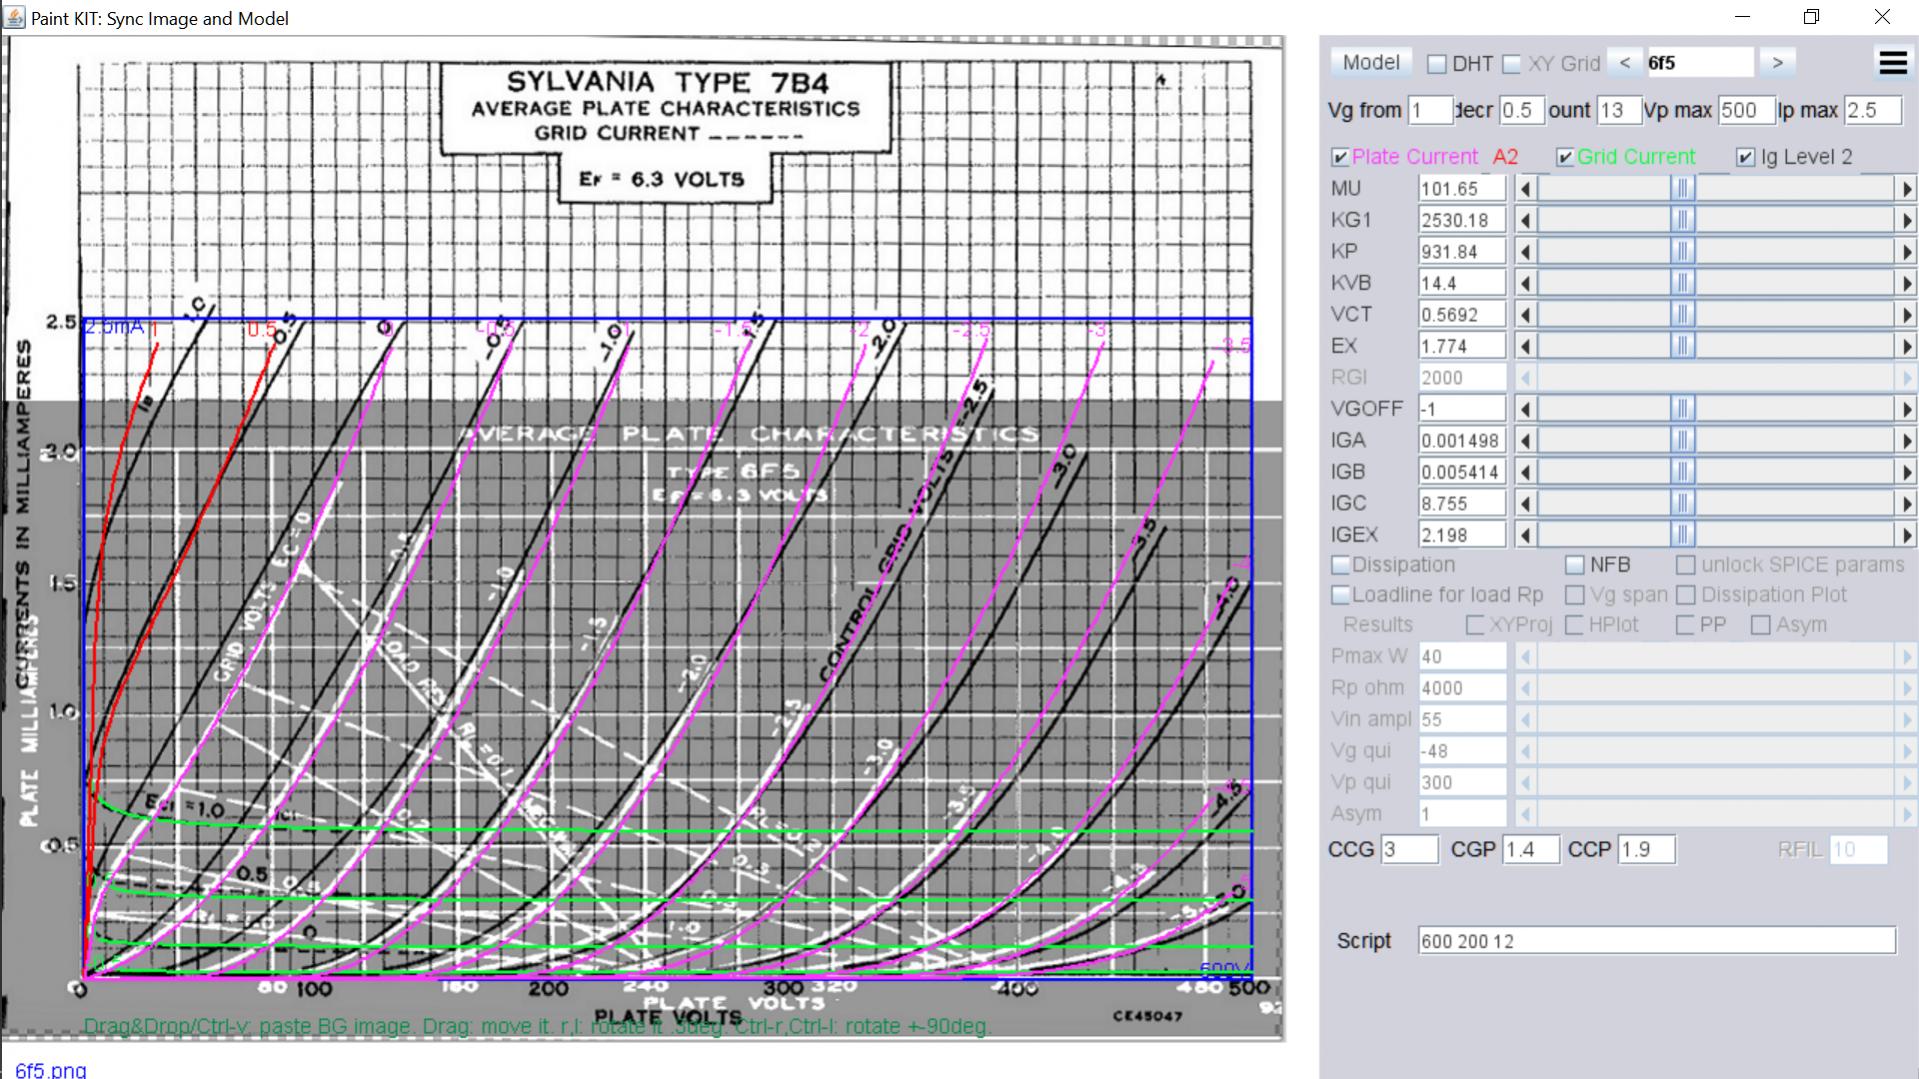
Task: Decrease IGEX with left arrow
Action: (1525, 535)
